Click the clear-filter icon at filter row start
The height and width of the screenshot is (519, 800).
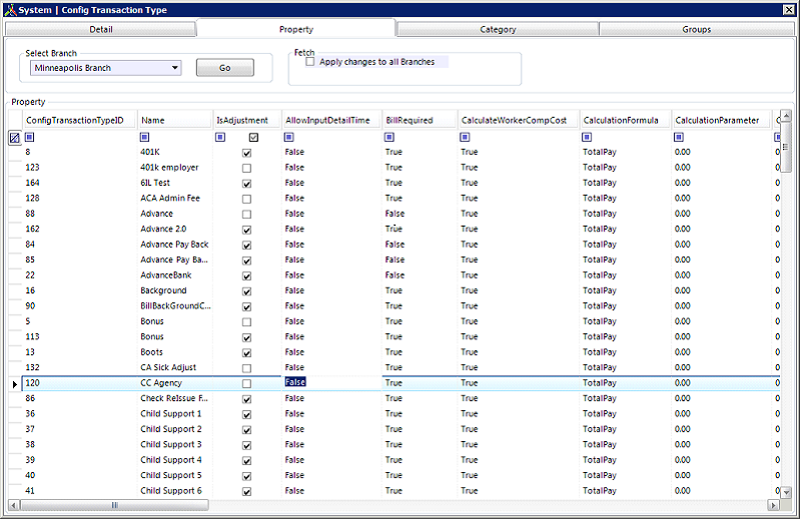(x=14, y=138)
